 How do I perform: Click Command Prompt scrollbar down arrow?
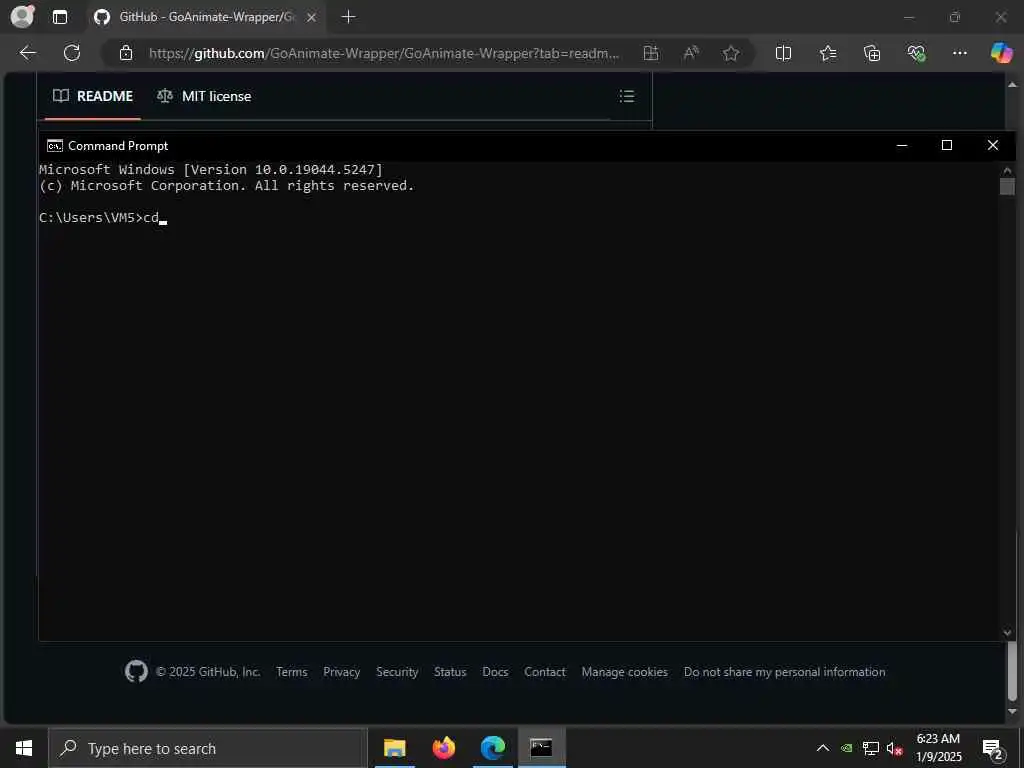[1007, 633]
